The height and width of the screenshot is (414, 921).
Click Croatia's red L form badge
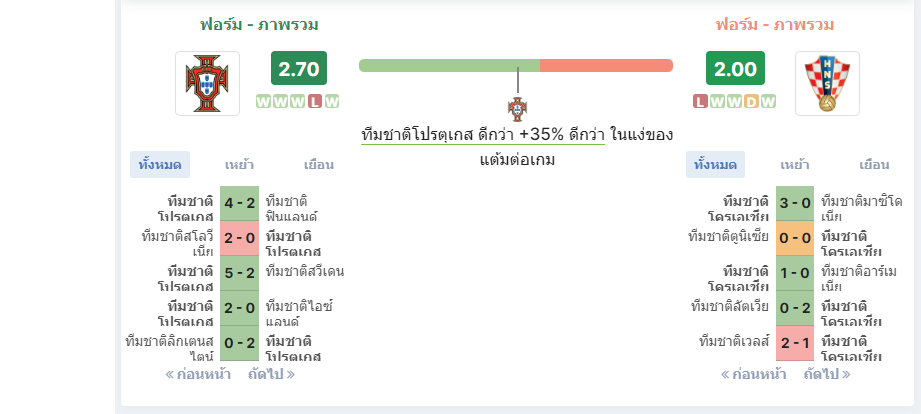click(700, 102)
